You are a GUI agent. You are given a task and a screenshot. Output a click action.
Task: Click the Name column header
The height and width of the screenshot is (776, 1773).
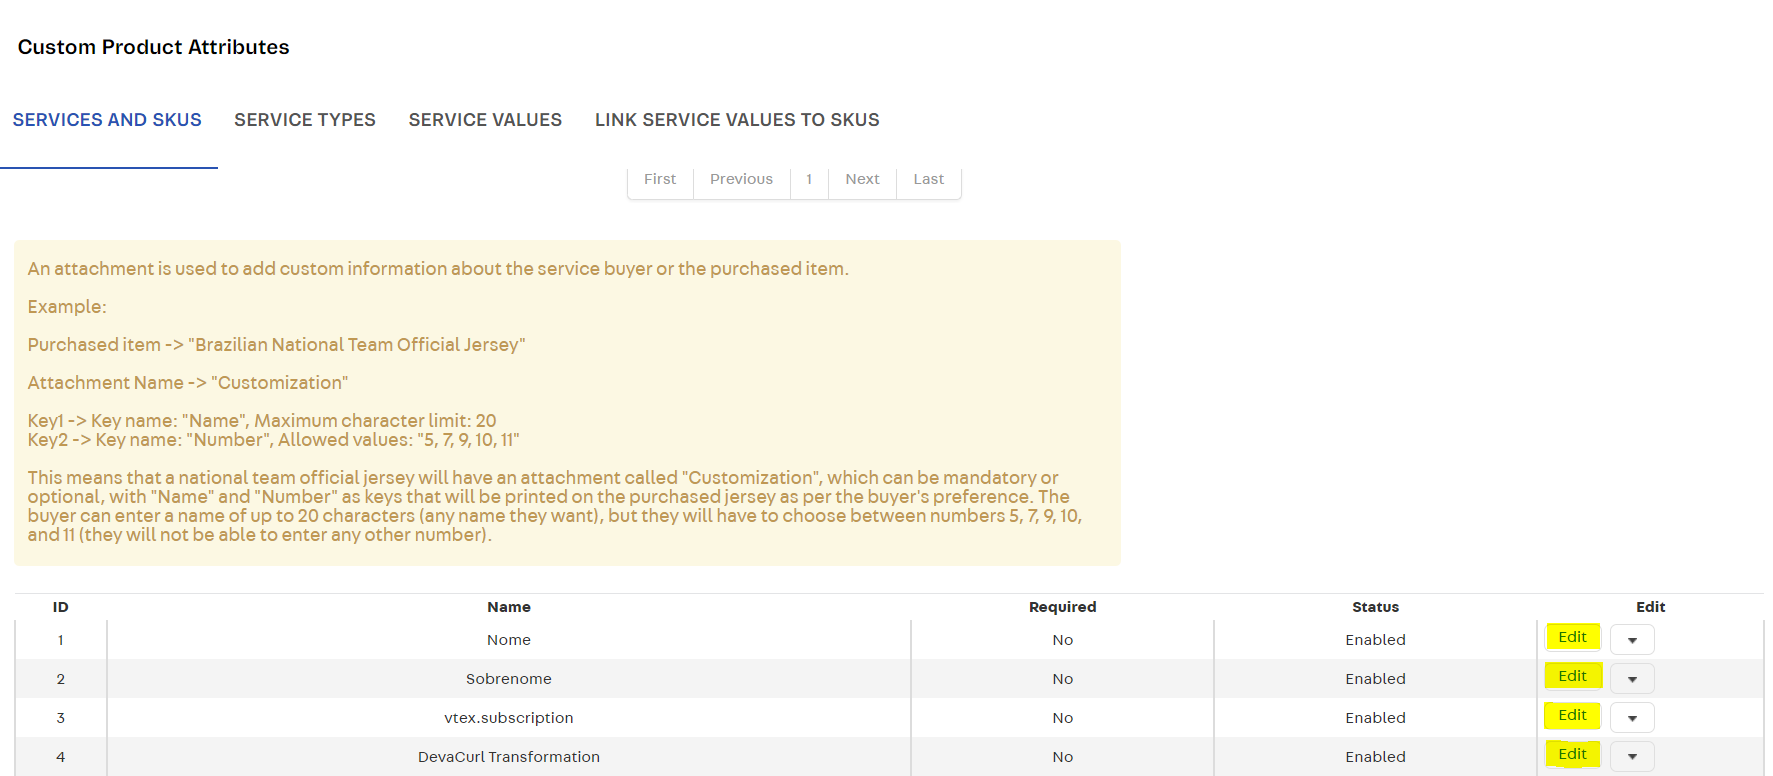click(x=509, y=607)
